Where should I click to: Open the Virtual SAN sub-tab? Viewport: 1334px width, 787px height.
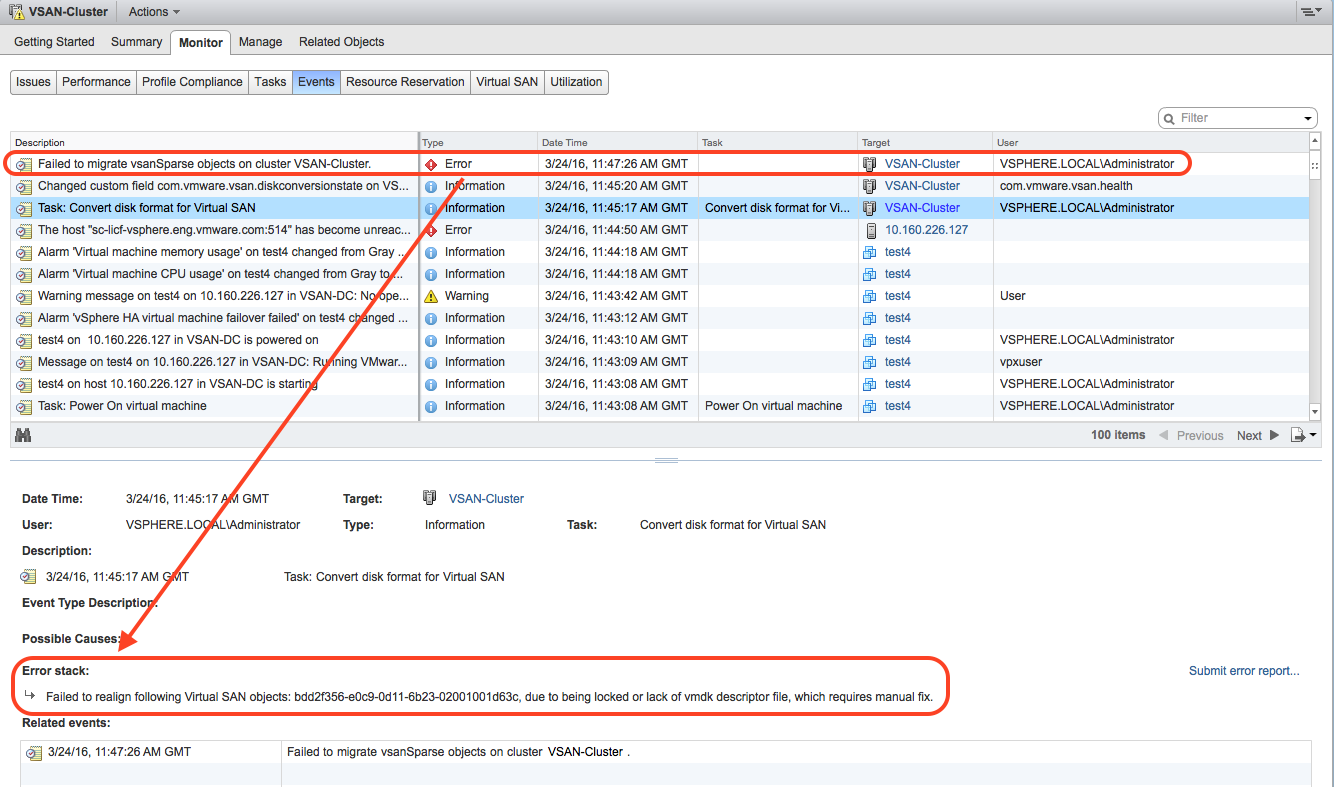[506, 82]
